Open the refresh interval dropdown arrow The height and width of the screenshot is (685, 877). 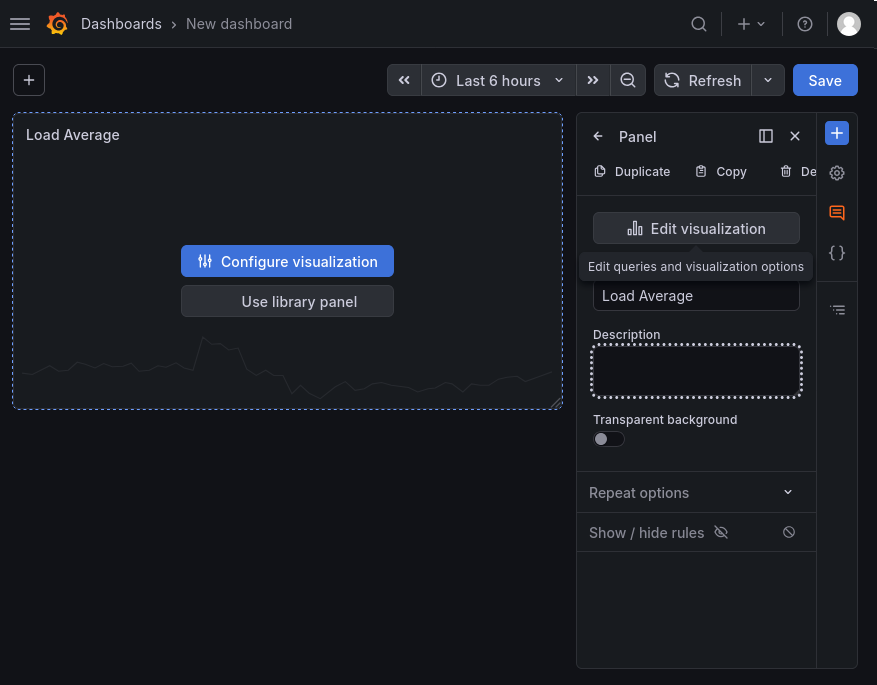tap(768, 81)
